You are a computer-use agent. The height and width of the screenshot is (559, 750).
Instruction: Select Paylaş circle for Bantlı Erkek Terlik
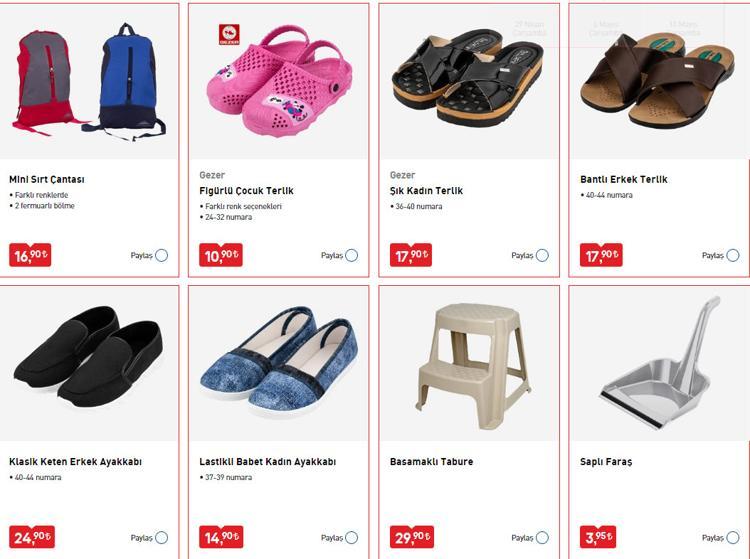point(732,255)
